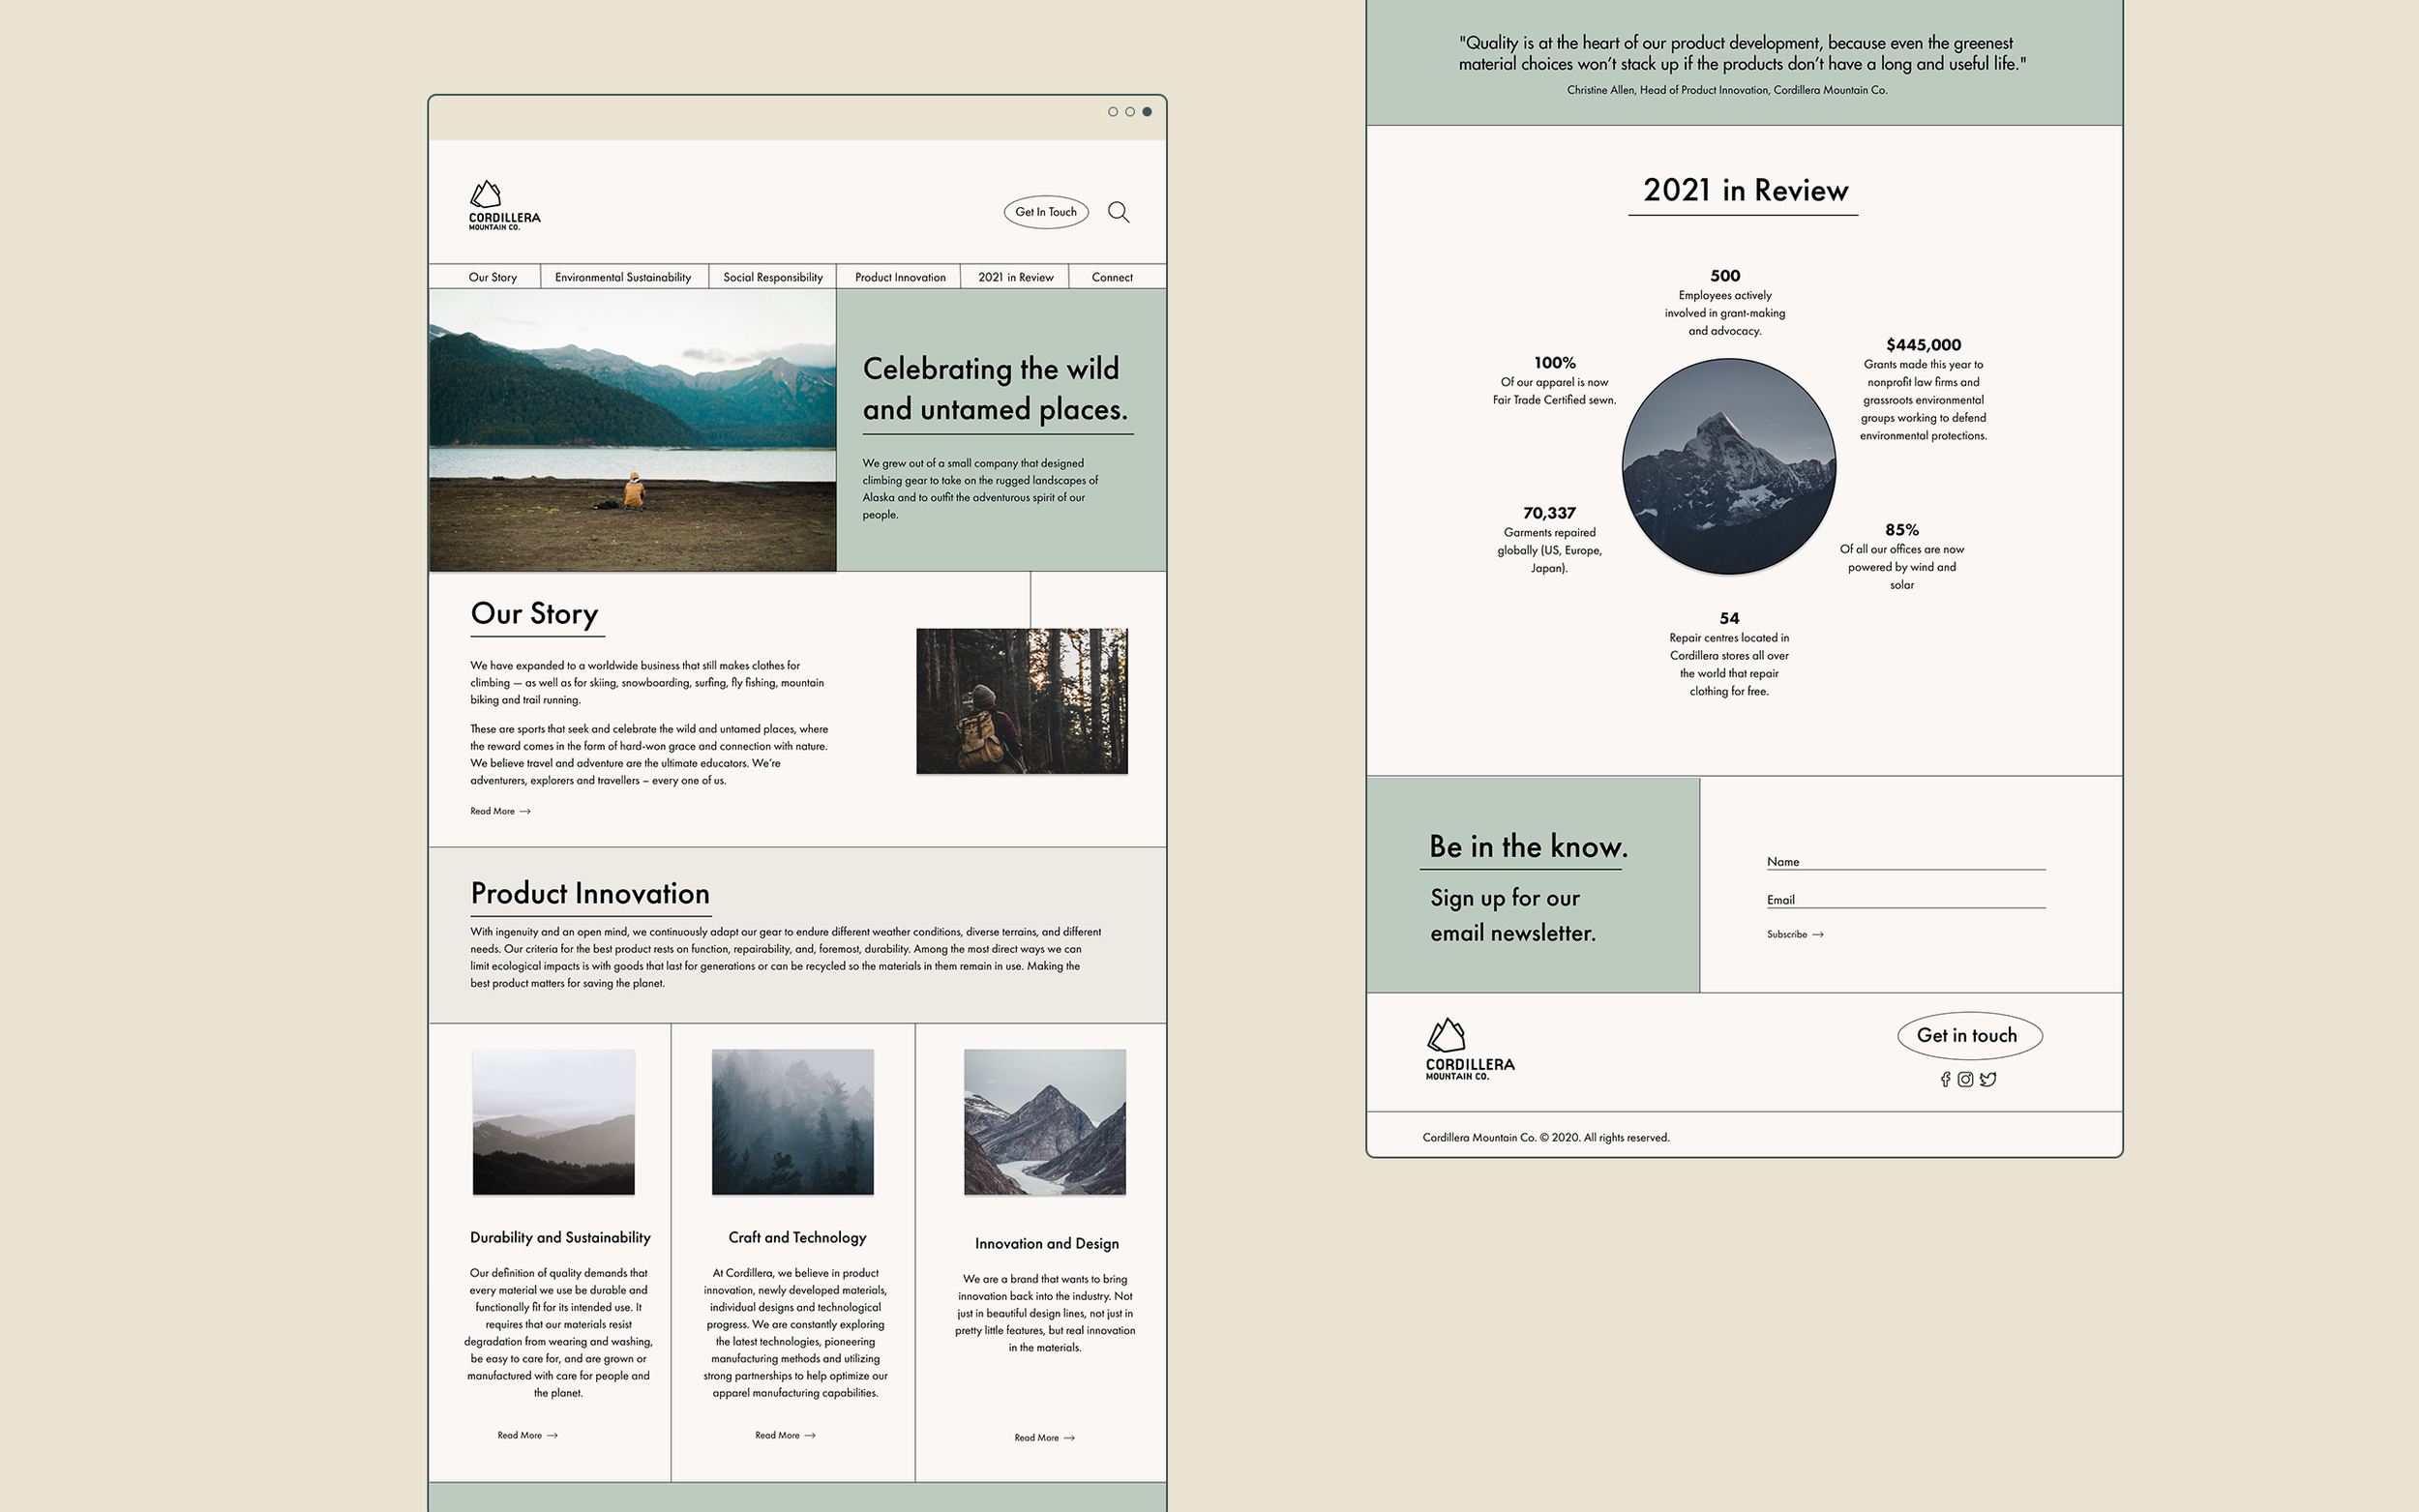Screen dimensions: 2419x1512
Task: Go to the 2021 in Review tab
Action: tap(1015, 277)
